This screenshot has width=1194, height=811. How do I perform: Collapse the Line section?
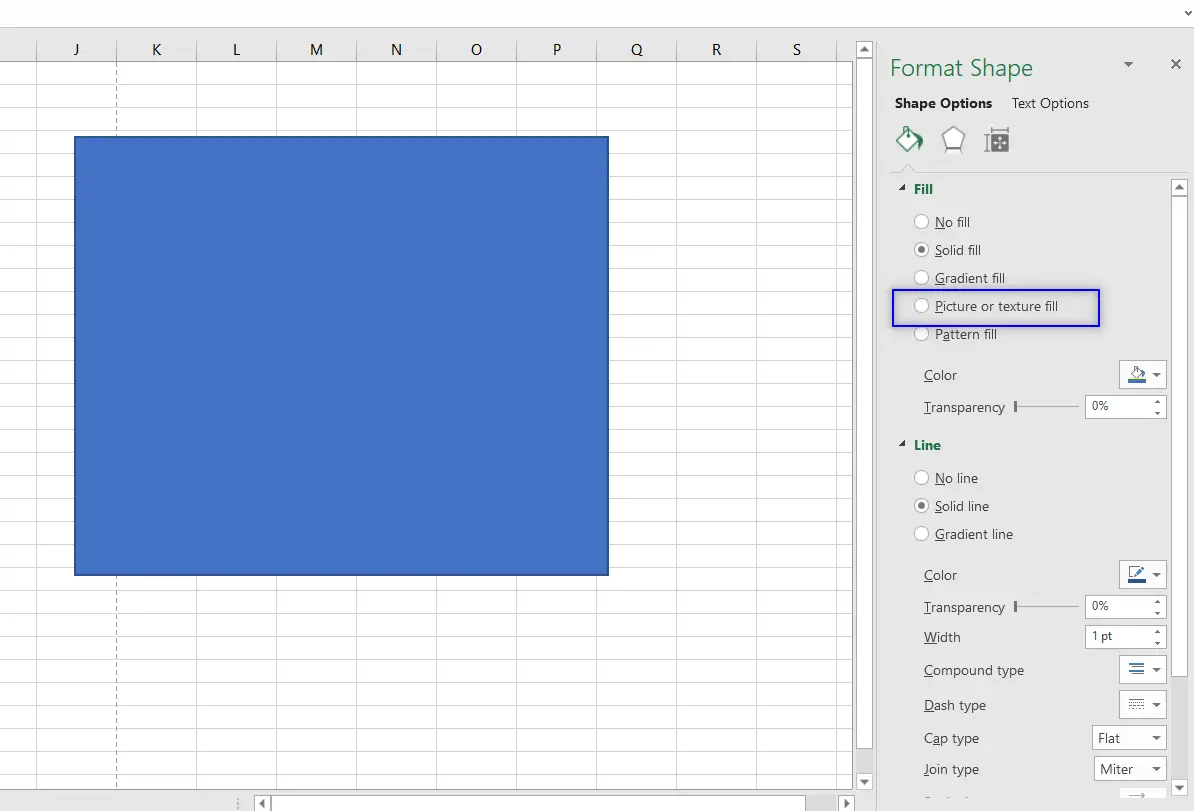click(x=902, y=444)
